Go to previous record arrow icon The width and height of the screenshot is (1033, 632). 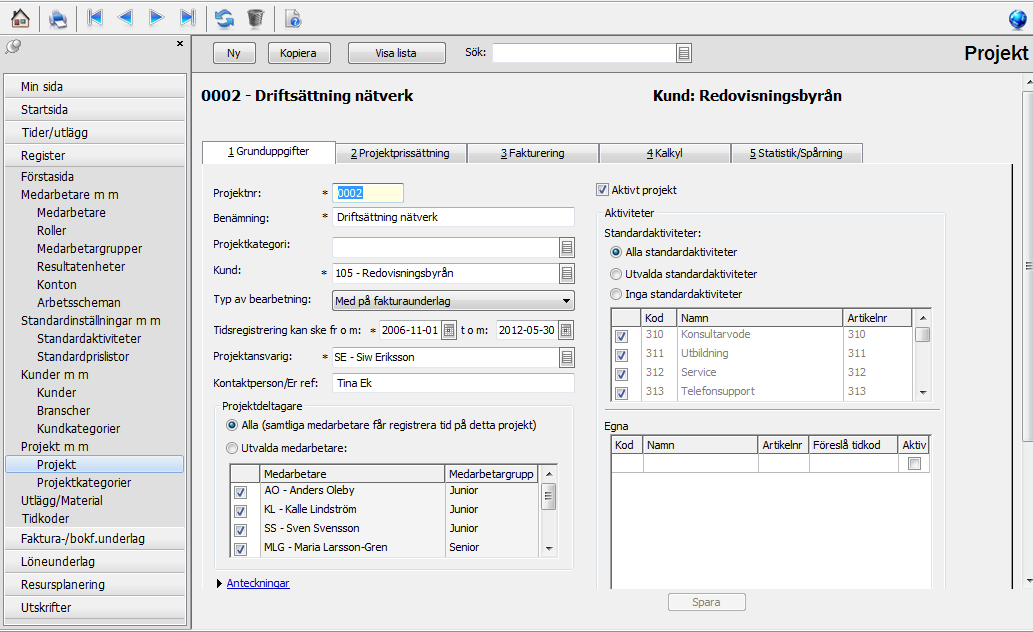coord(125,18)
